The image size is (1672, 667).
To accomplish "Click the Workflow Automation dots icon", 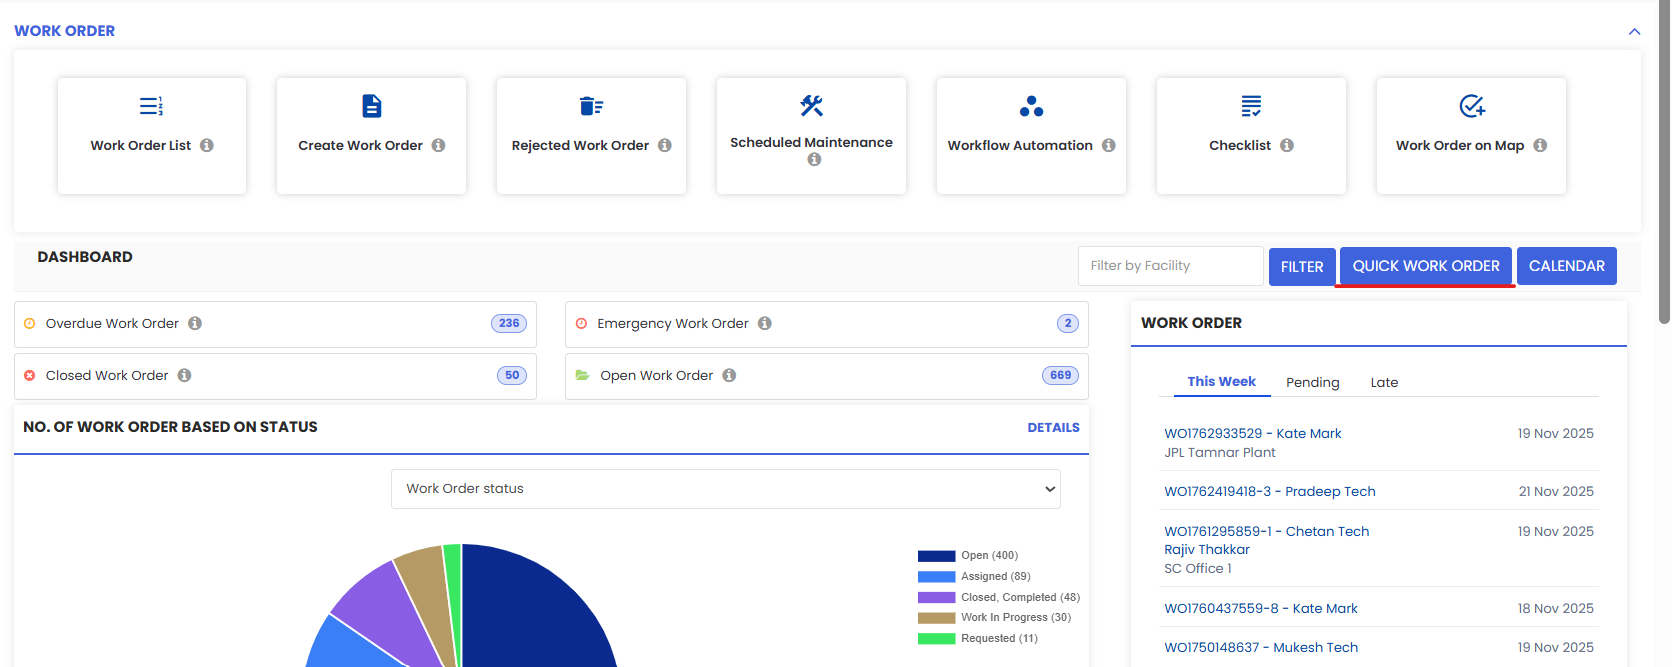I will pyautogui.click(x=1031, y=106).
